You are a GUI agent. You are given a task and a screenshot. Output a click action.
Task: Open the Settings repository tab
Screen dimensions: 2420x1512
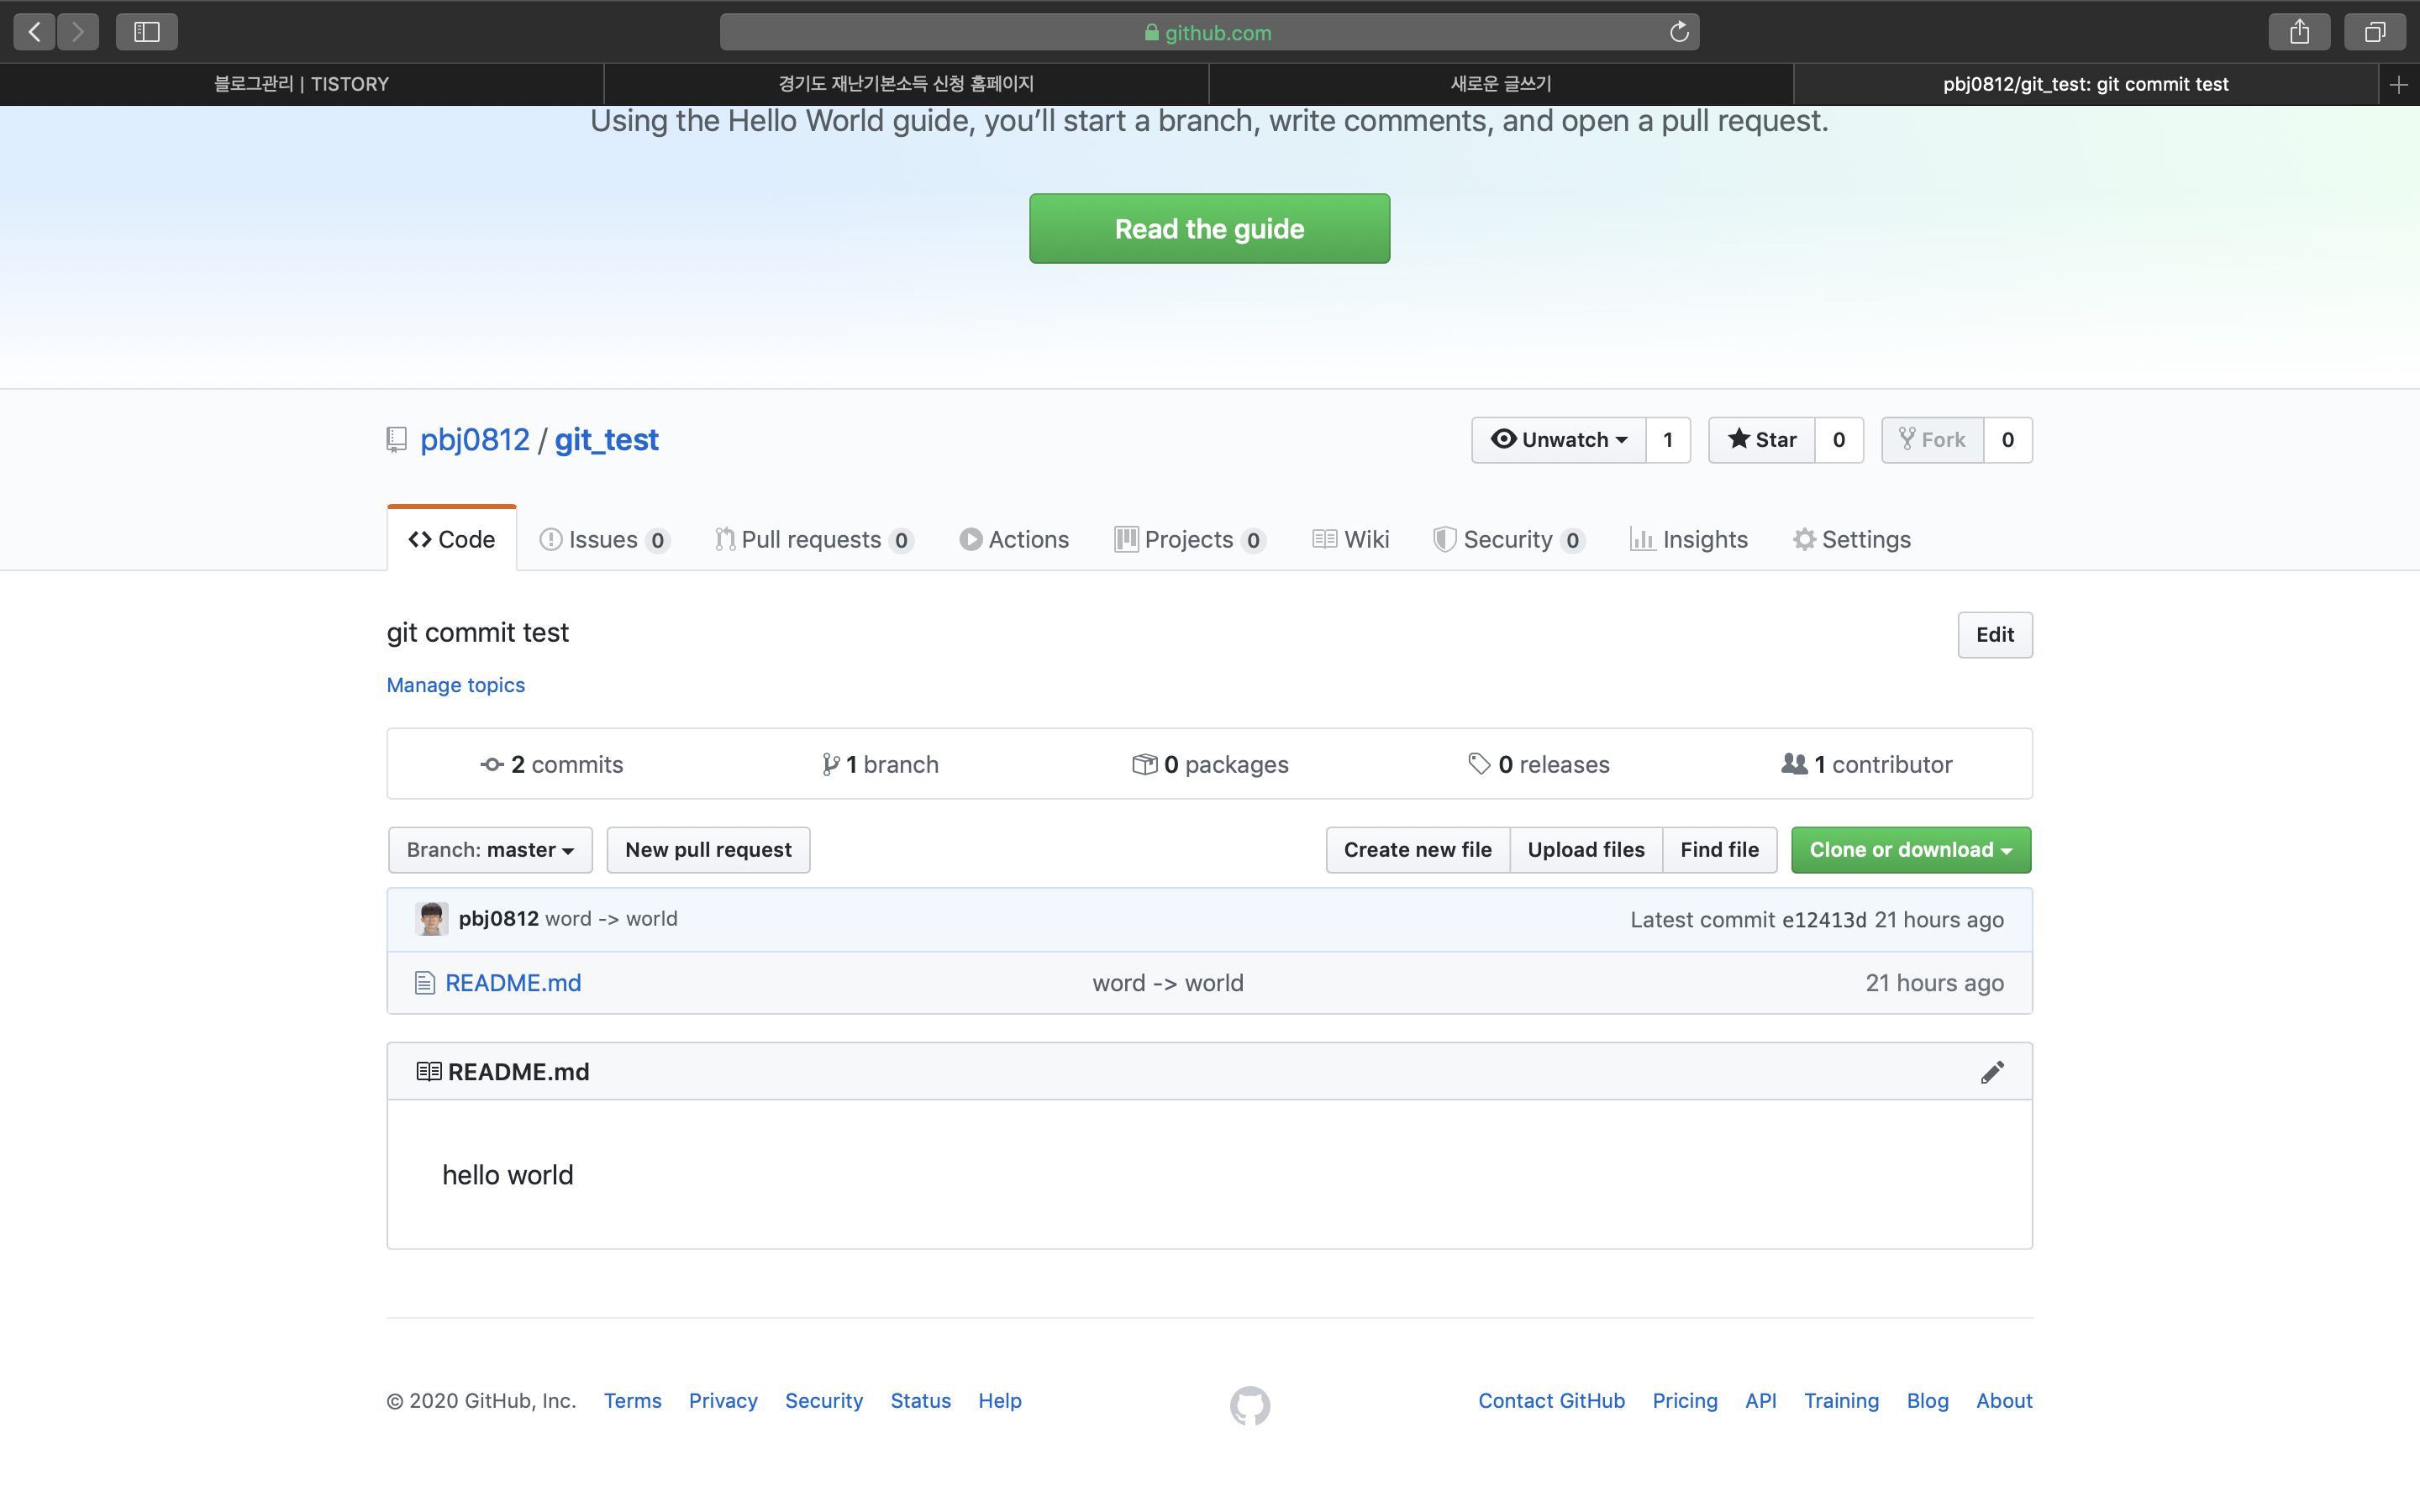[x=1851, y=540]
